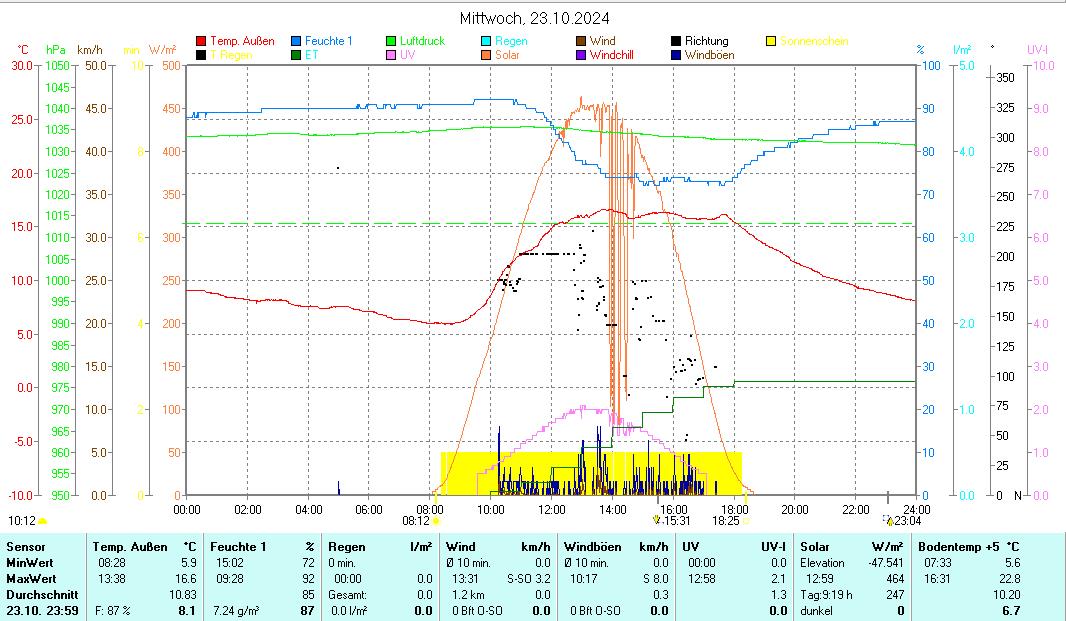This screenshot has width=1066, height=621.
Task: Click the 0 Bft O-SO wind reading under Wind
Action: (477, 611)
